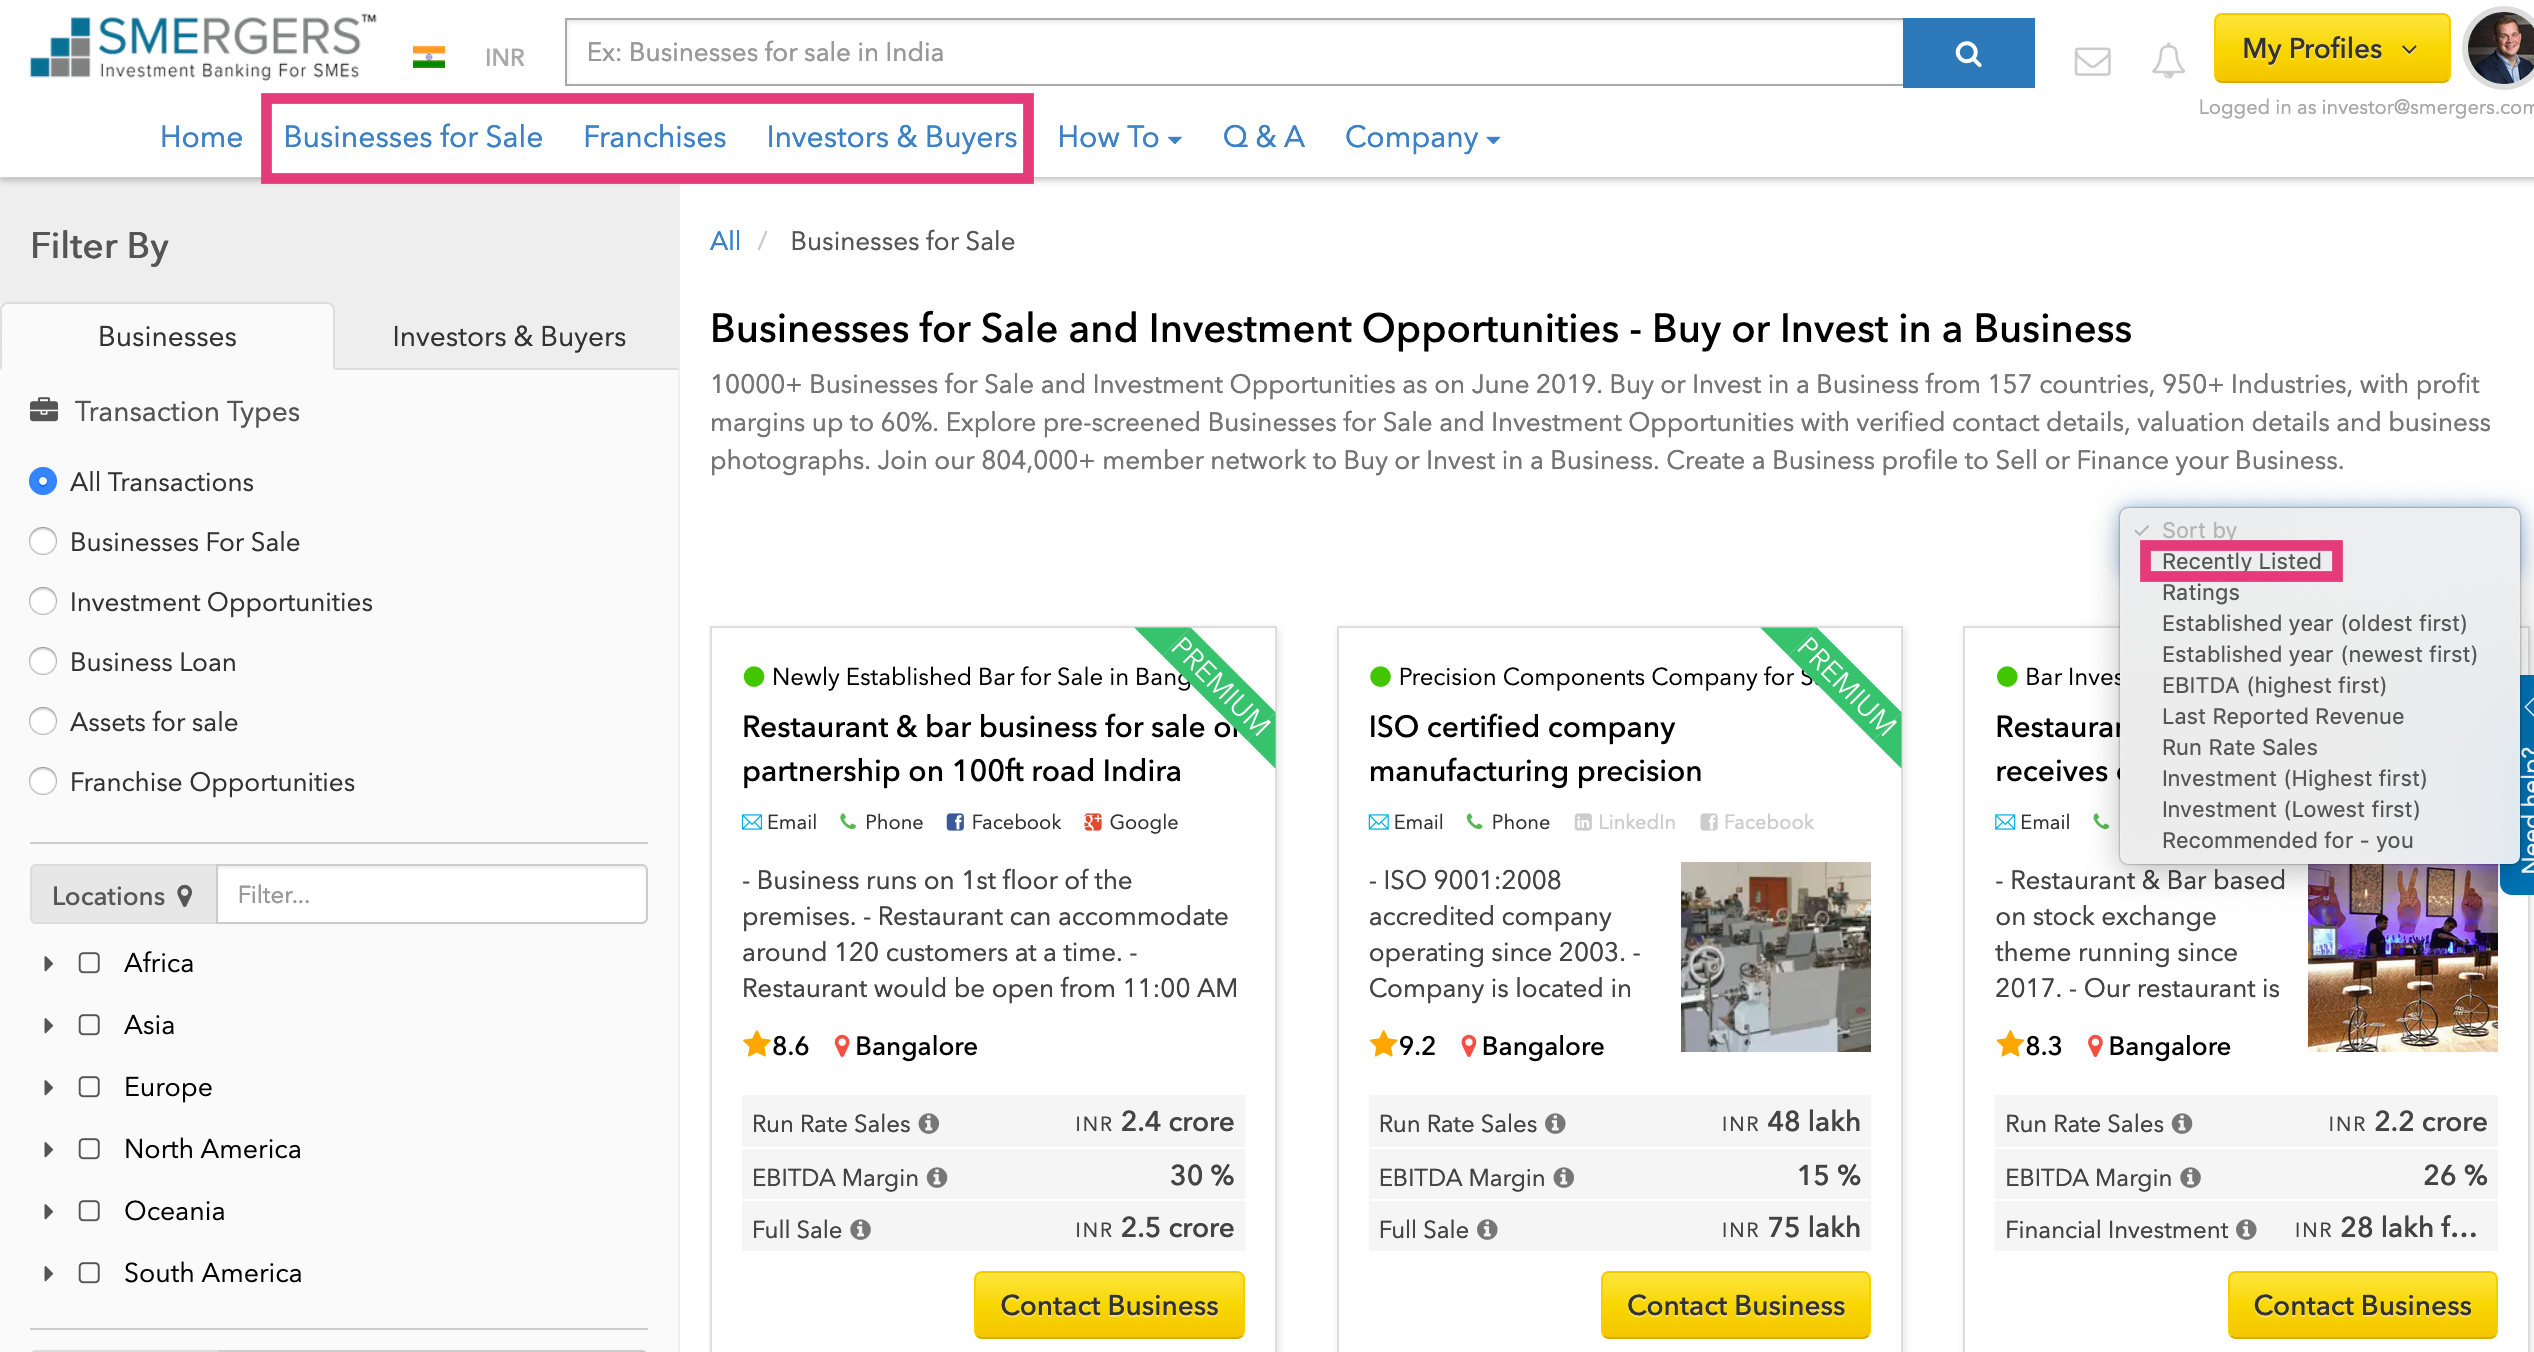Open the Company dropdown menu

click(x=1422, y=137)
